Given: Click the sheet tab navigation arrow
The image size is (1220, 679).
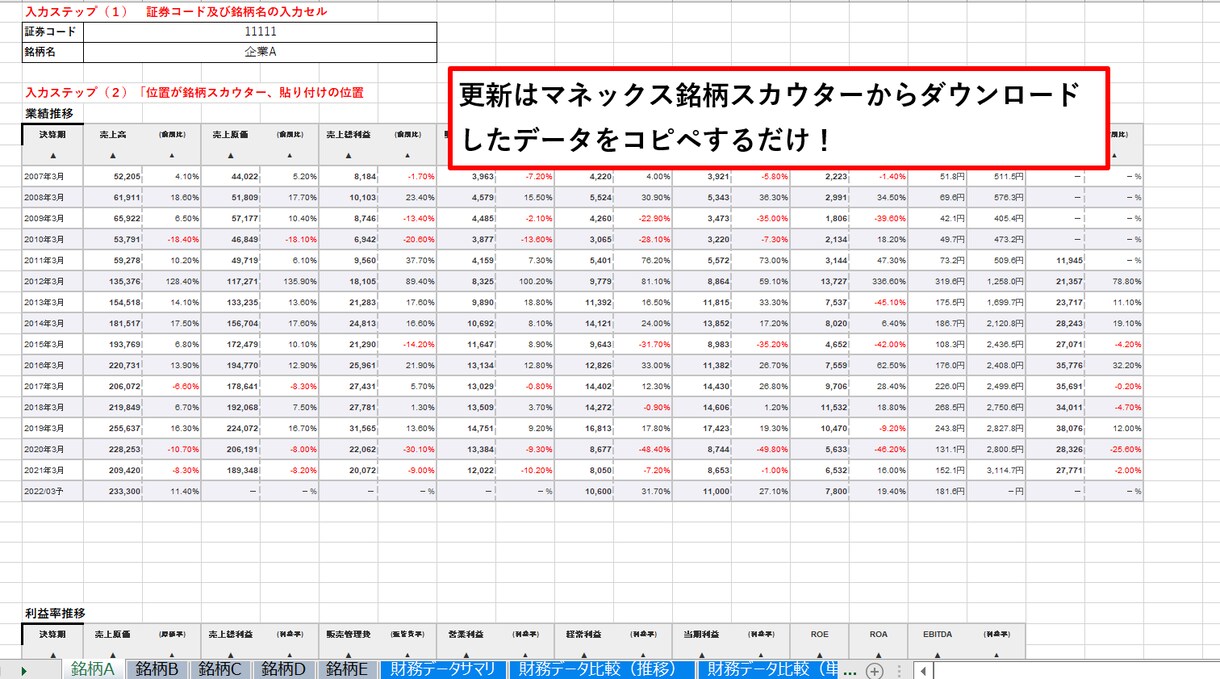Looking at the screenshot, I should (x=23, y=670).
